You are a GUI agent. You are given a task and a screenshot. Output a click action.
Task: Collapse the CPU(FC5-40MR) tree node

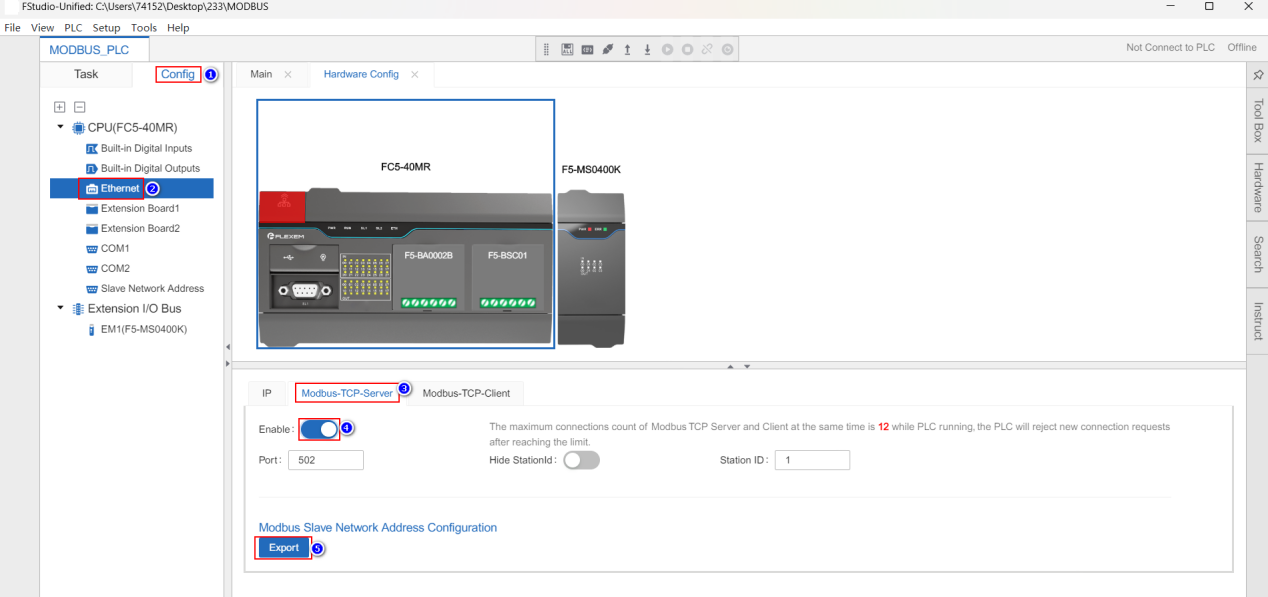60,127
